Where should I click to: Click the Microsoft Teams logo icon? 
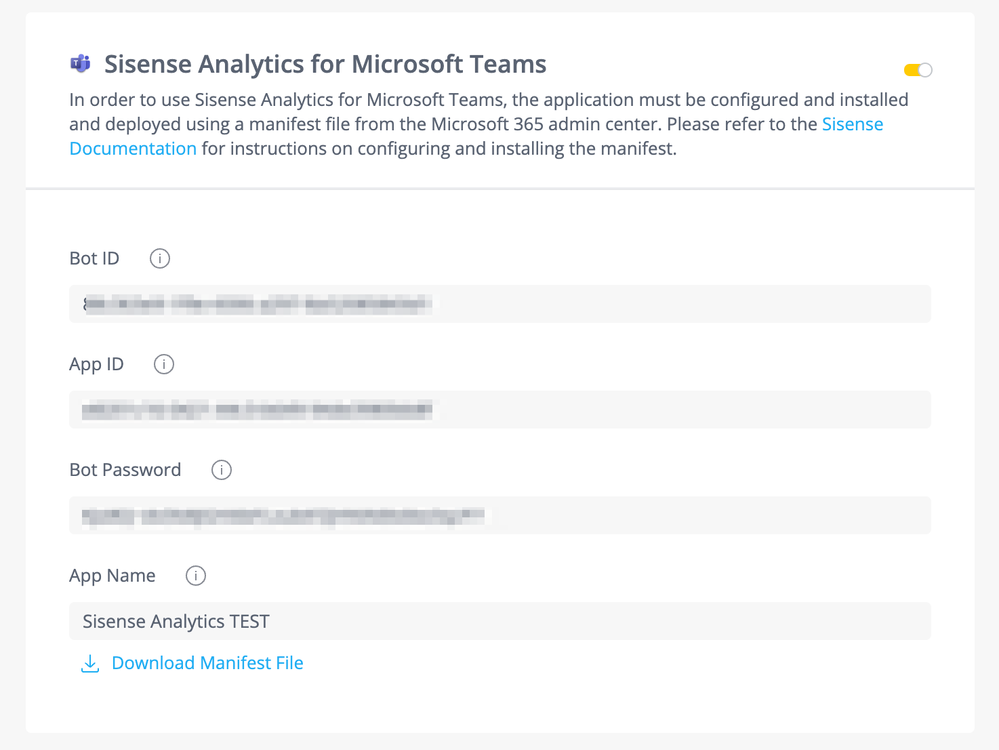(x=80, y=64)
